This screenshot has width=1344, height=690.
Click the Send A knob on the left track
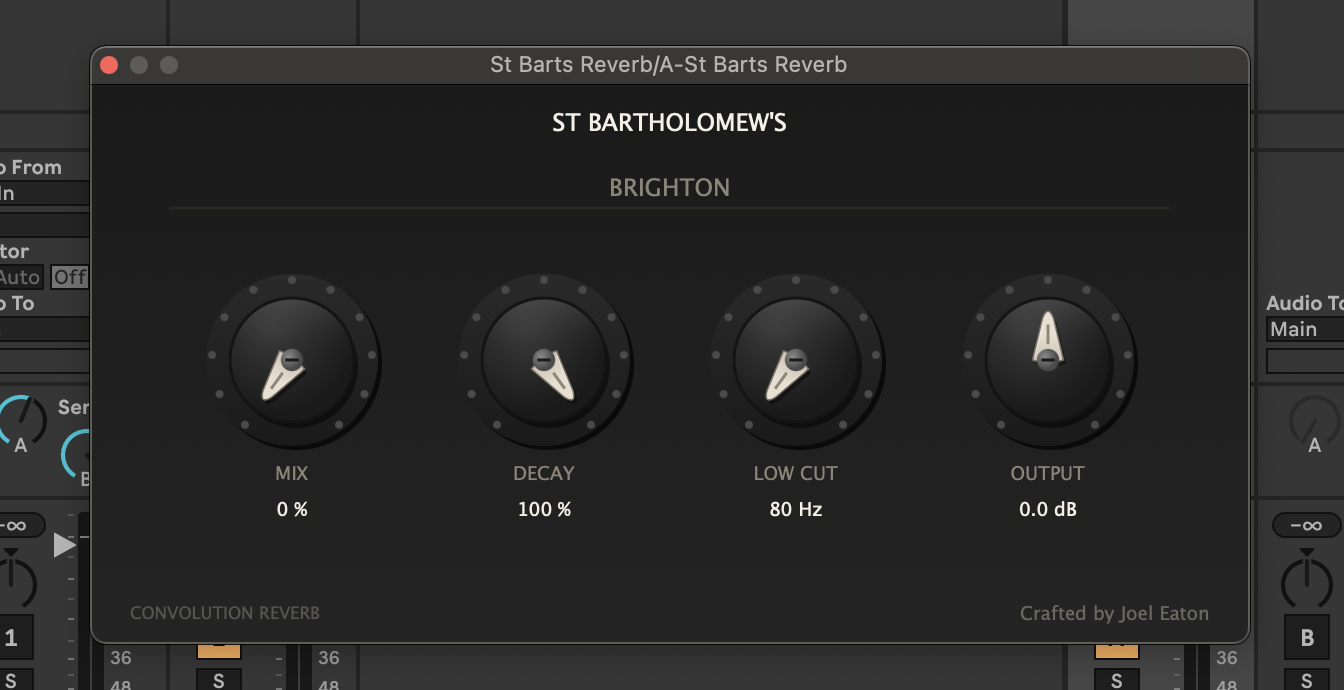18,420
